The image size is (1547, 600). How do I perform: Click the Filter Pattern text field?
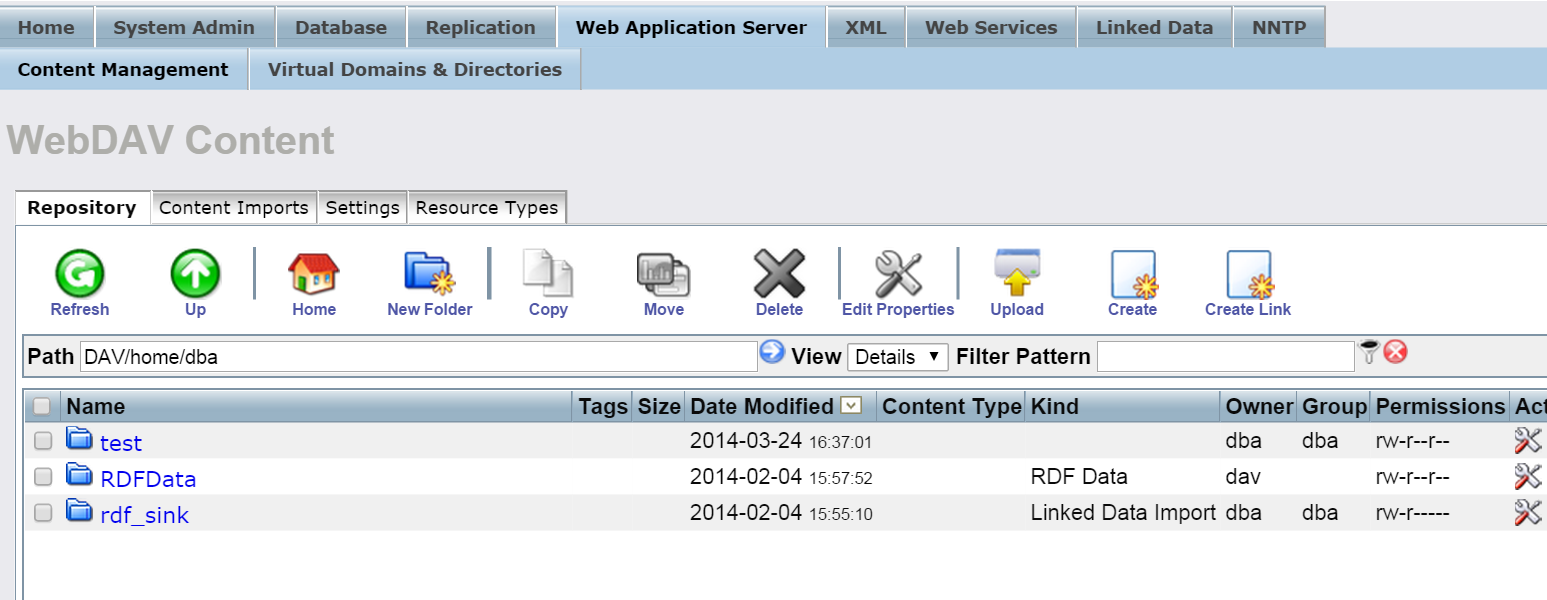1225,357
